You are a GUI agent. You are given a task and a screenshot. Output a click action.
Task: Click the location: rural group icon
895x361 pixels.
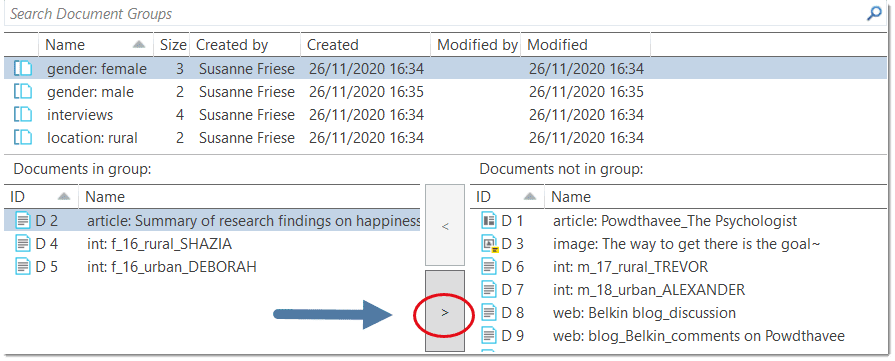point(23,138)
